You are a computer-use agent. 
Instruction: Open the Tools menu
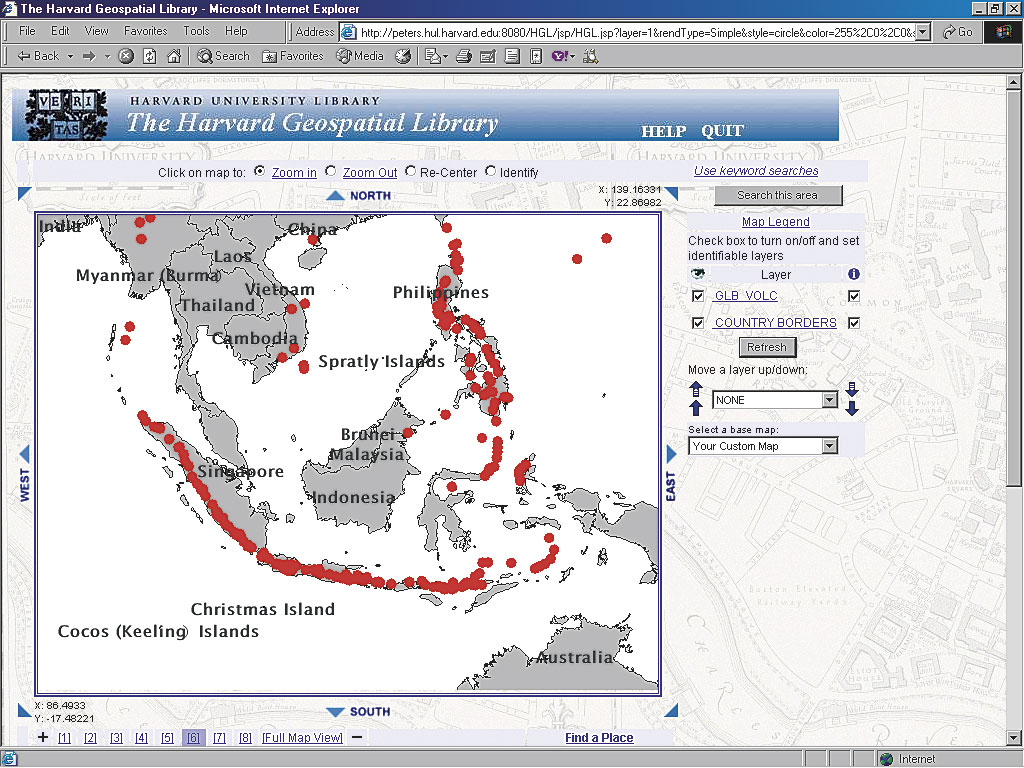[x=196, y=31]
